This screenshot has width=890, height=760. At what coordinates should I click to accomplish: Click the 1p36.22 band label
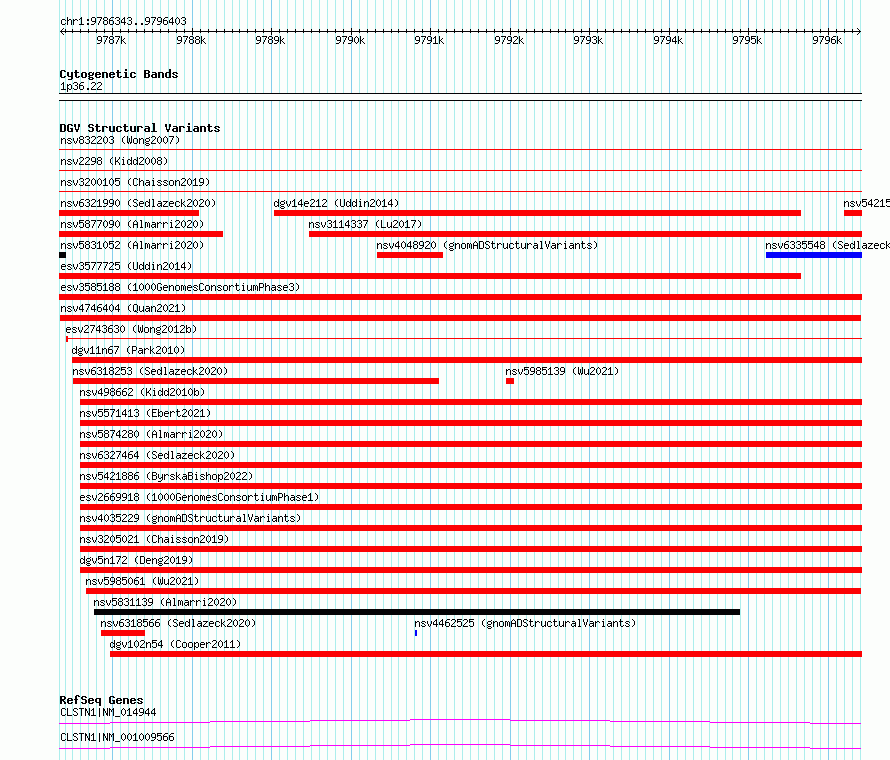[x=82, y=86]
